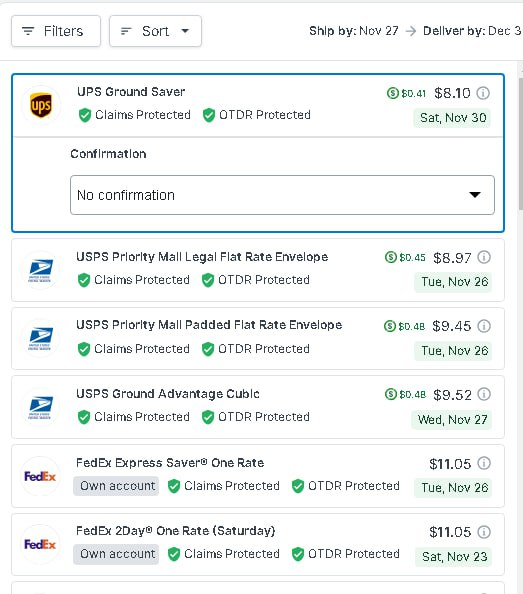Click Claims Protected shield on Padded Flat Rate Envelope
This screenshot has width=523, height=594.
click(x=84, y=349)
